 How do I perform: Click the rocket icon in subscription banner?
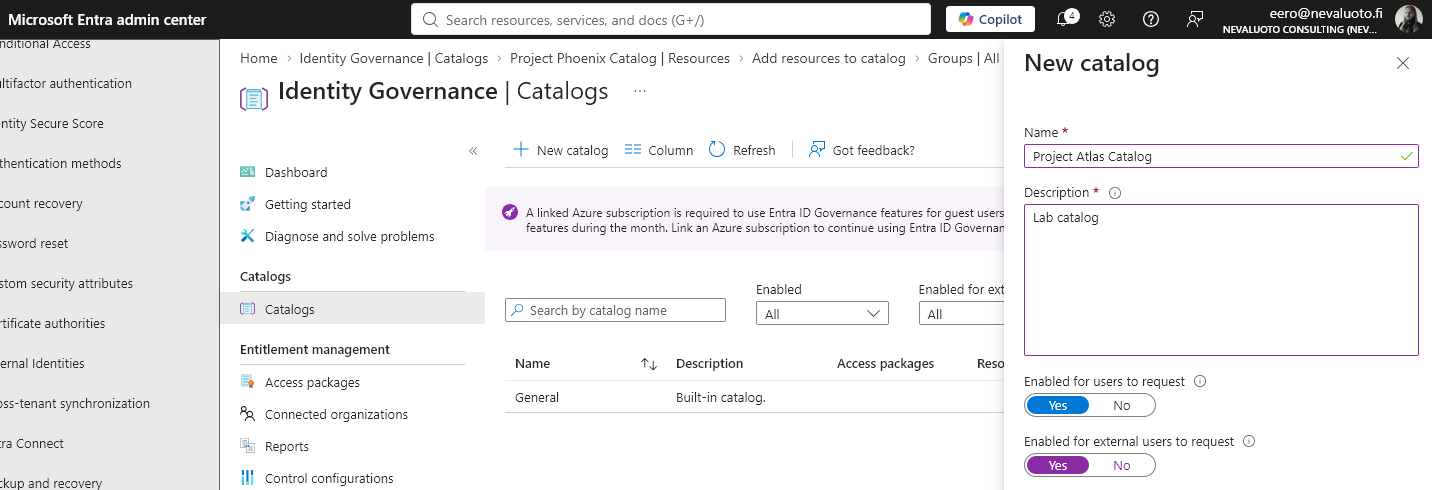(509, 212)
